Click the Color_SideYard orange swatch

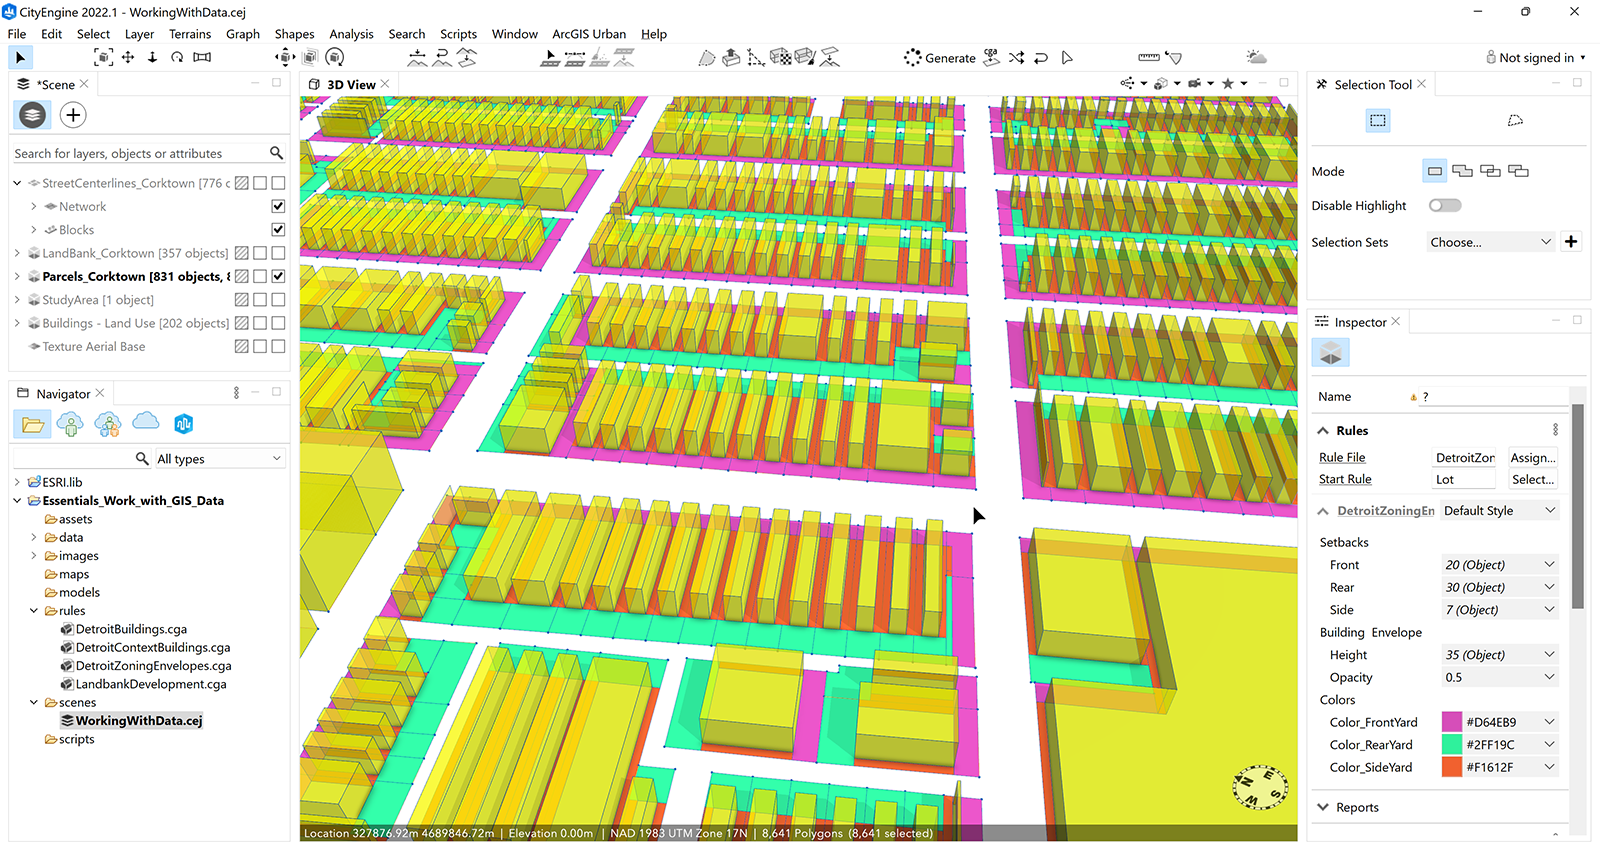pos(1452,768)
